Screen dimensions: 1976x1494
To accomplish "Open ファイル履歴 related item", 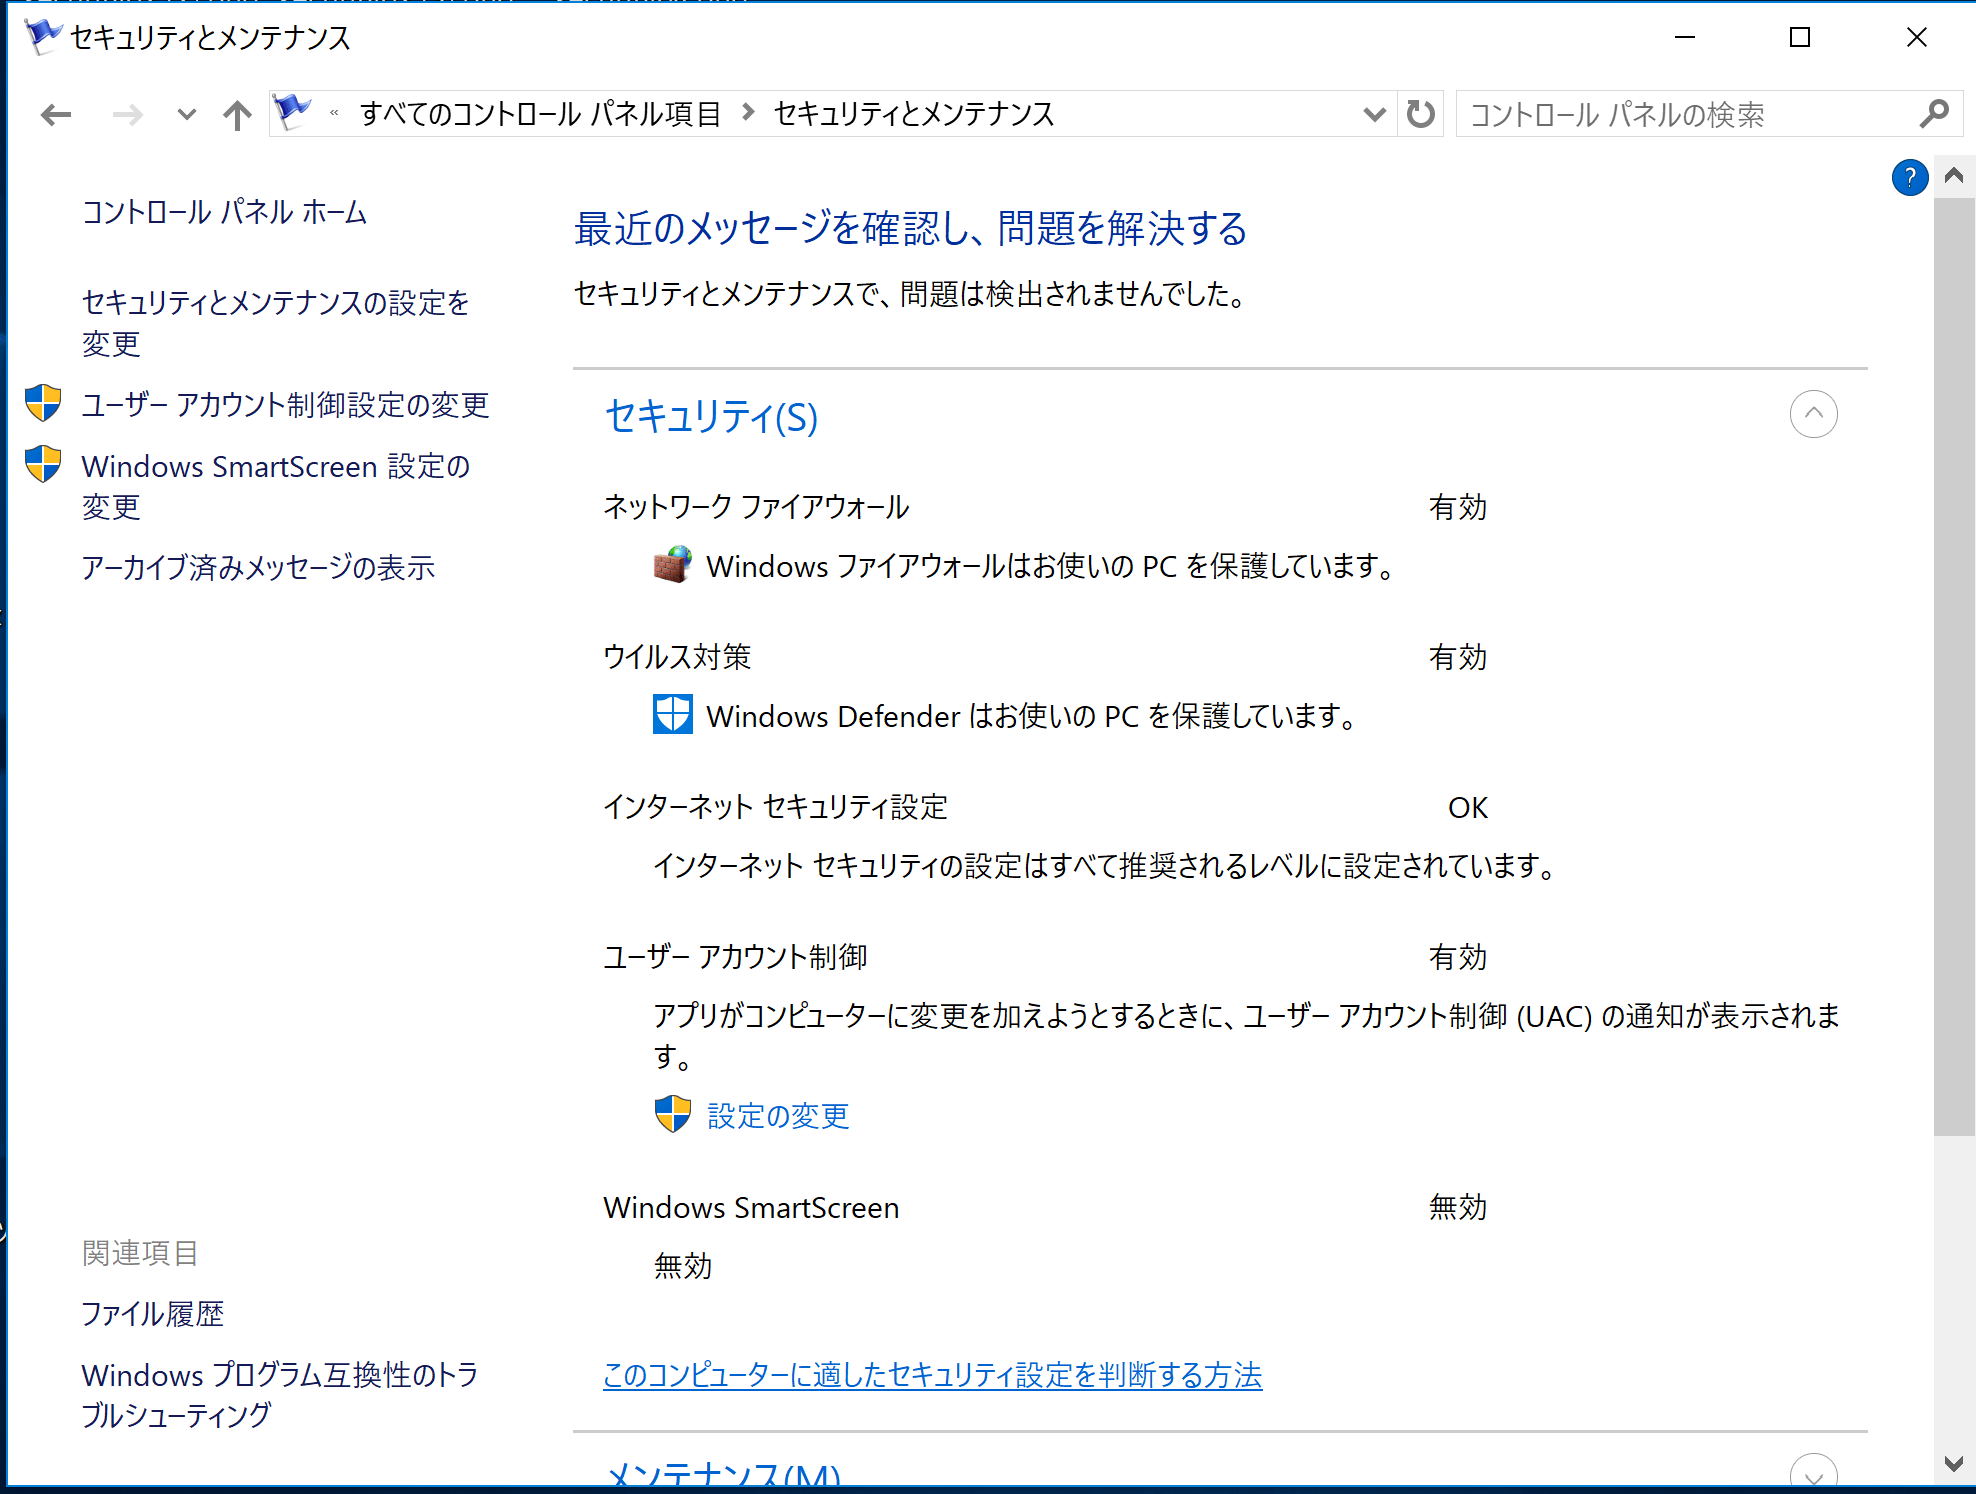I will (x=152, y=1313).
